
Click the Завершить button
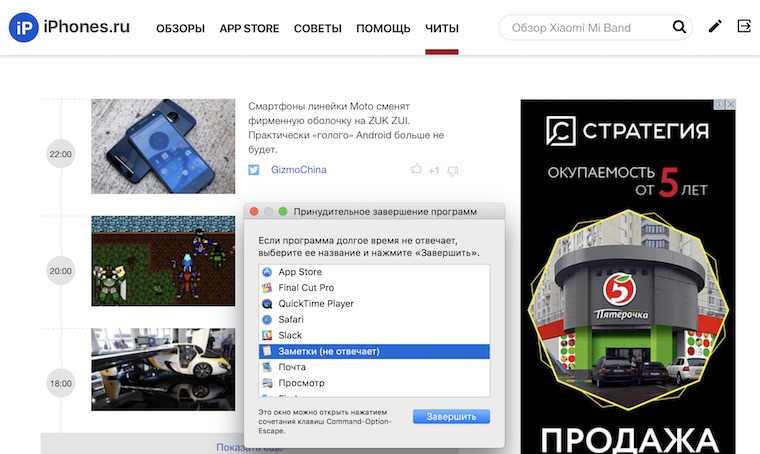[451, 417]
